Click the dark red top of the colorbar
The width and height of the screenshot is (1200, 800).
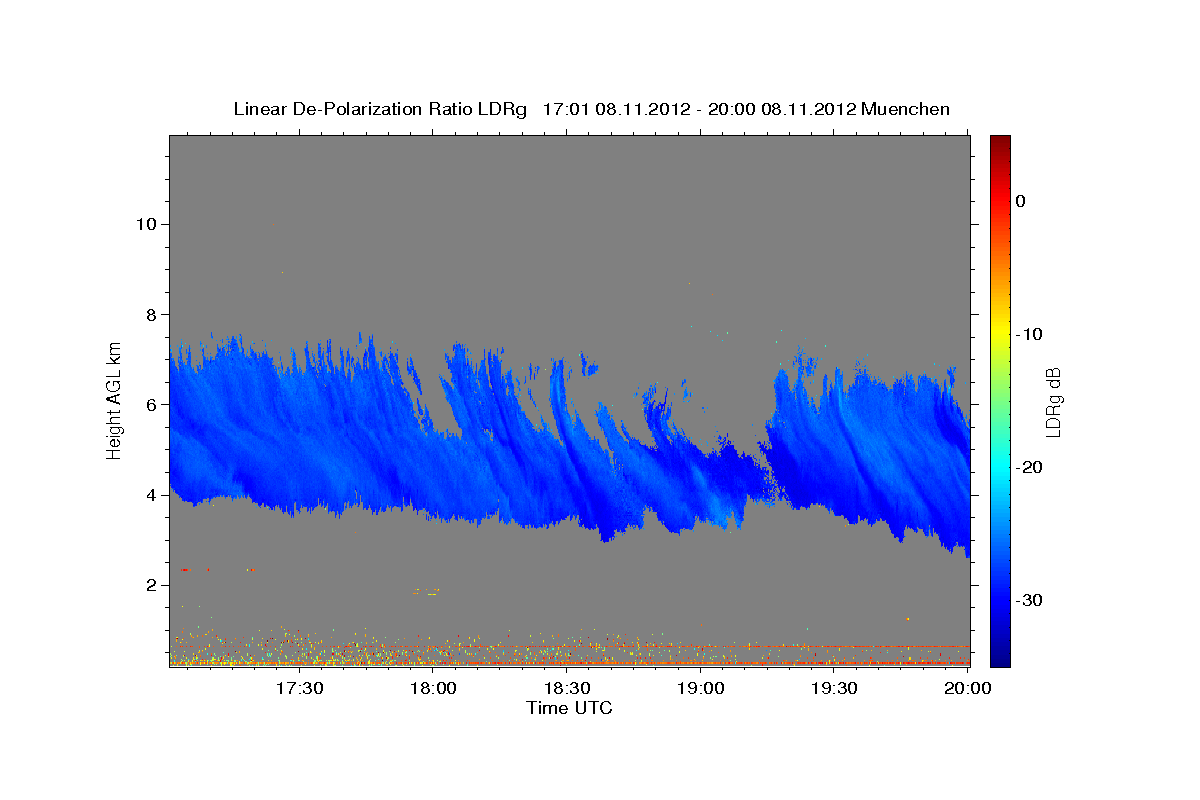coord(1000,142)
